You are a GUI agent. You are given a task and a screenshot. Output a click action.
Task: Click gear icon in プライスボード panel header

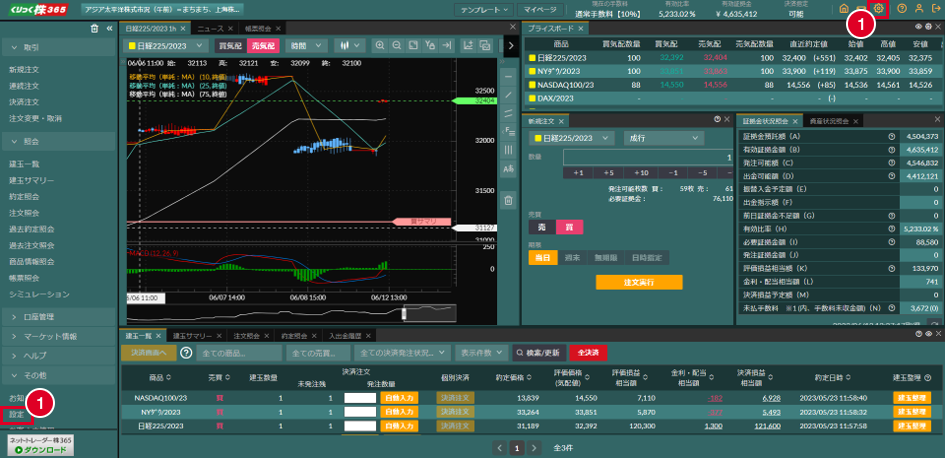point(928,27)
